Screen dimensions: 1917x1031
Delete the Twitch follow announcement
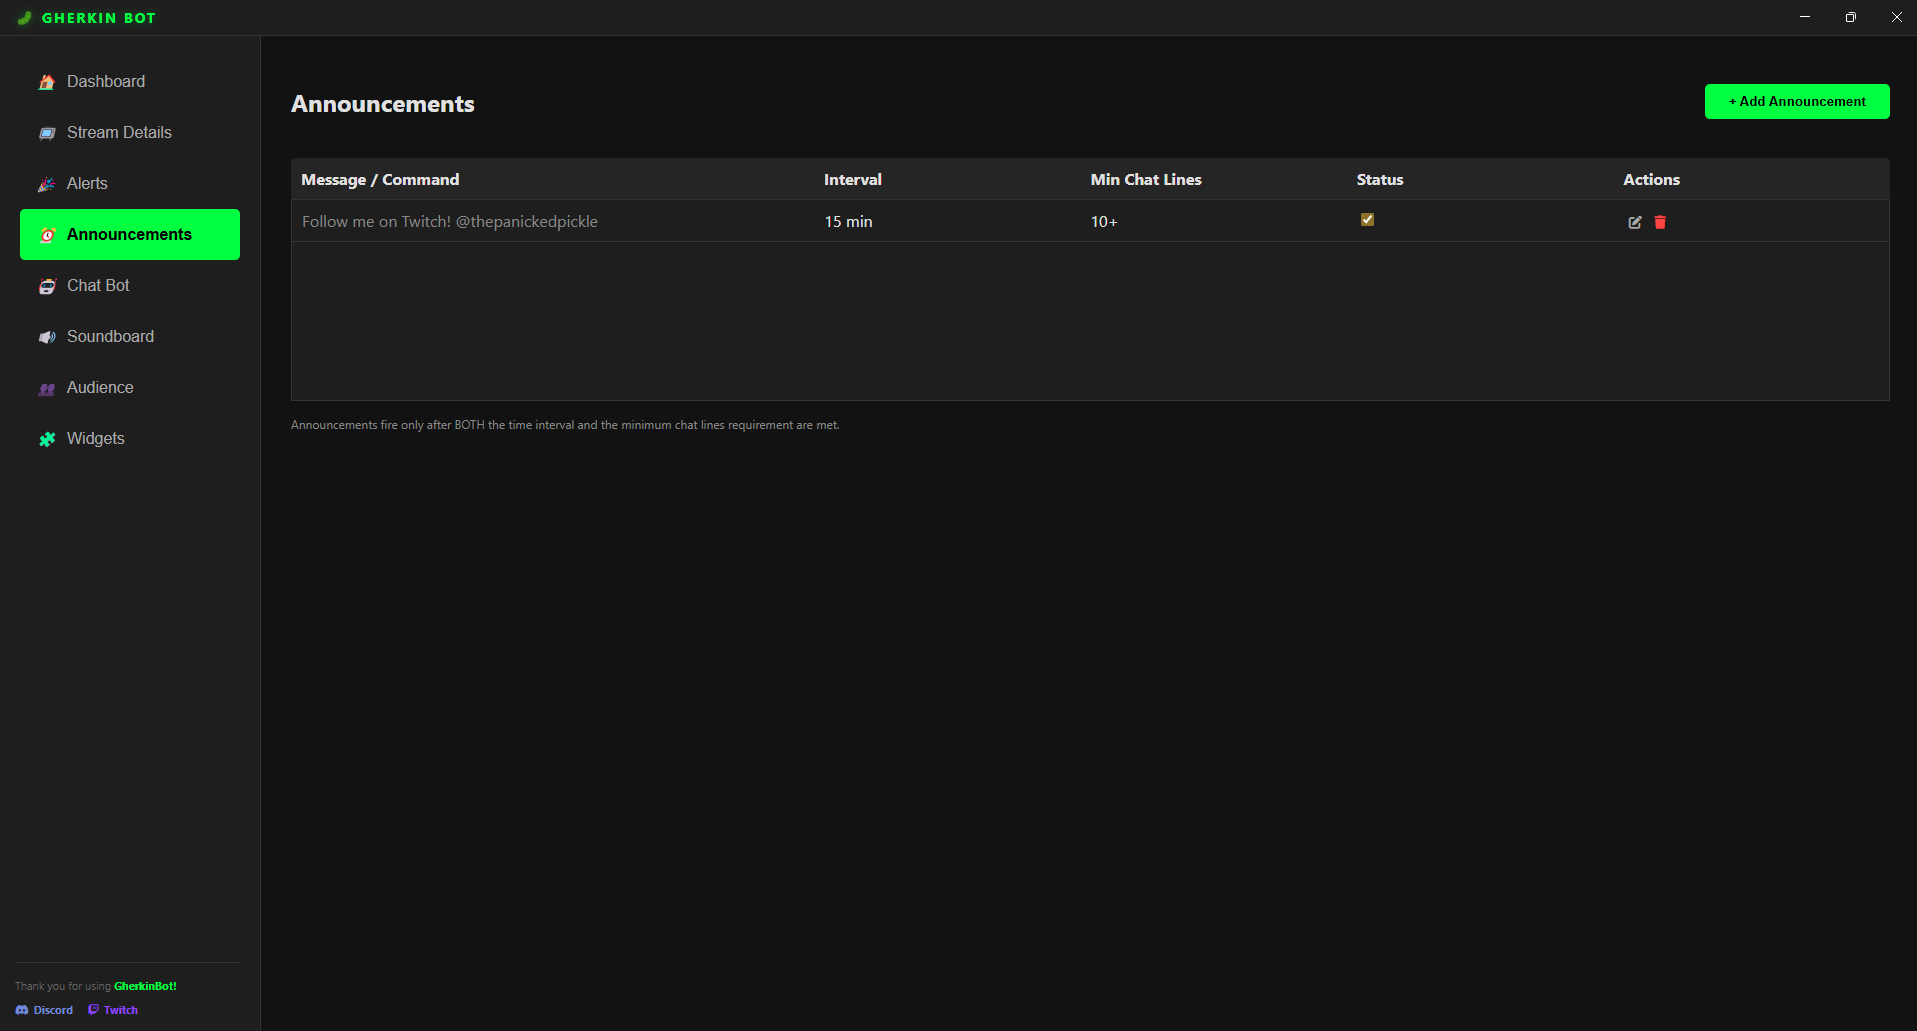(x=1660, y=222)
